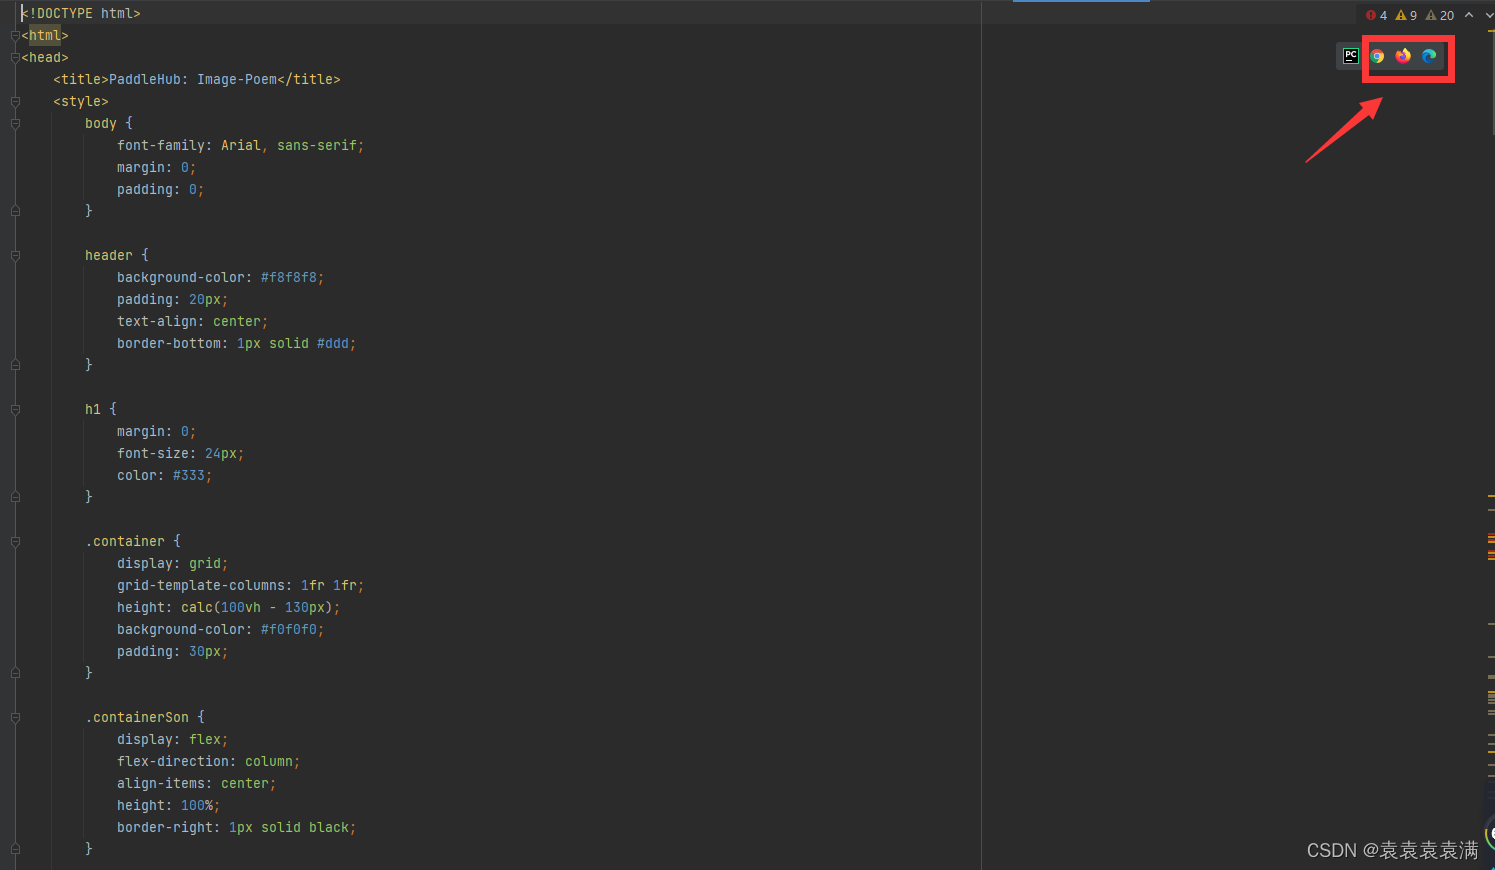Click the red error count indicator showing 4
1495x870 pixels.
click(x=1377, y=15)
